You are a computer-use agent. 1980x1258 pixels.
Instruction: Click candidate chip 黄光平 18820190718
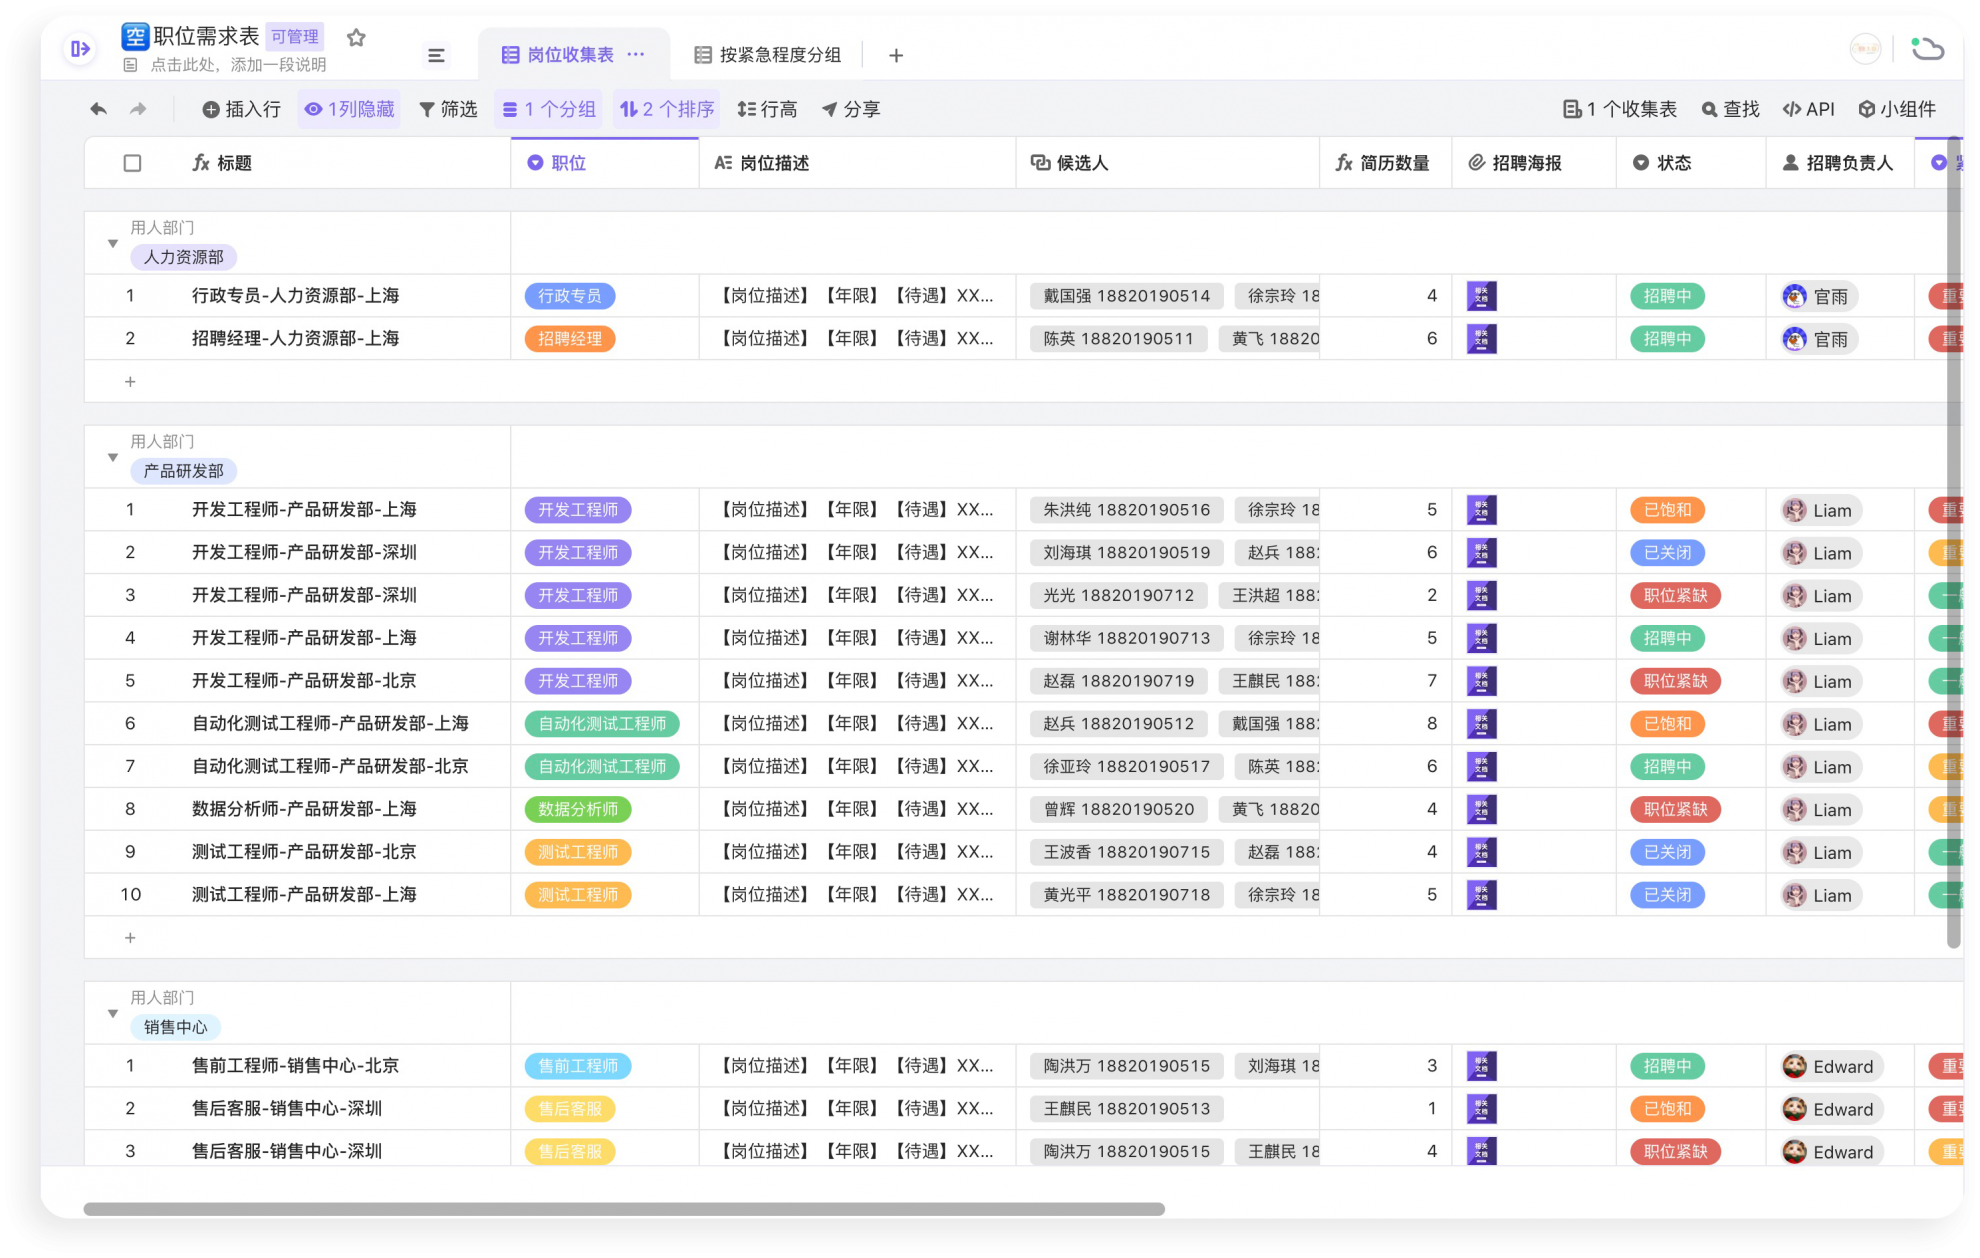coord(1126,895)
